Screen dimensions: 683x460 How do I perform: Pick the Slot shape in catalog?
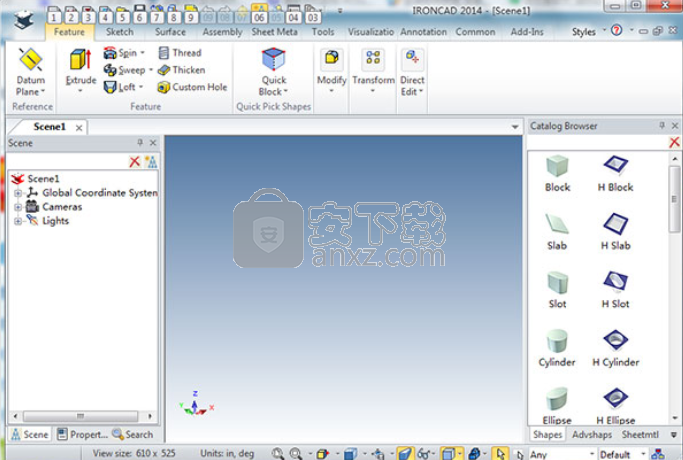click(x=557, y=290)
